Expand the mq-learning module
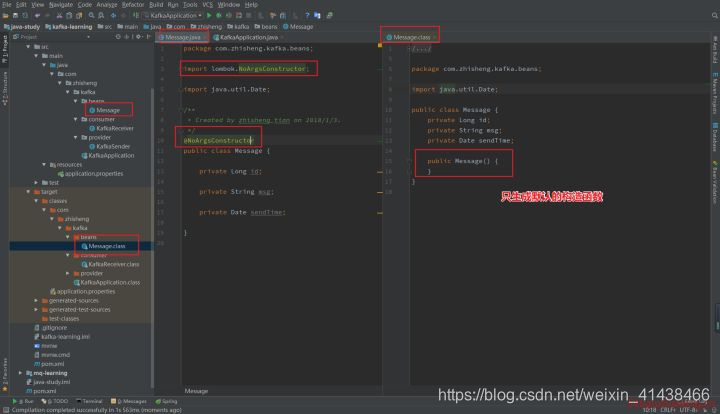This screenshot has height=414, width=720. pyautogui.click(x=21, y=373)
